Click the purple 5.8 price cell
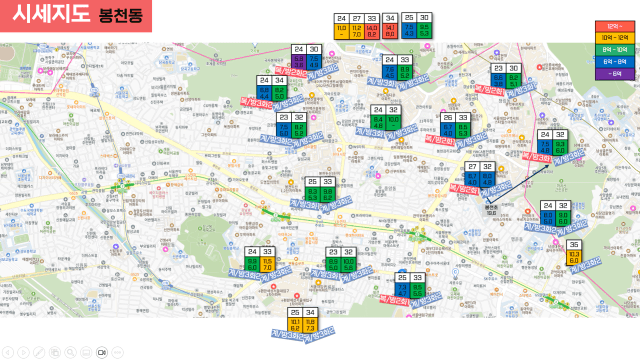The height and width of the screenshot is (360, 640). pos(299,62)
